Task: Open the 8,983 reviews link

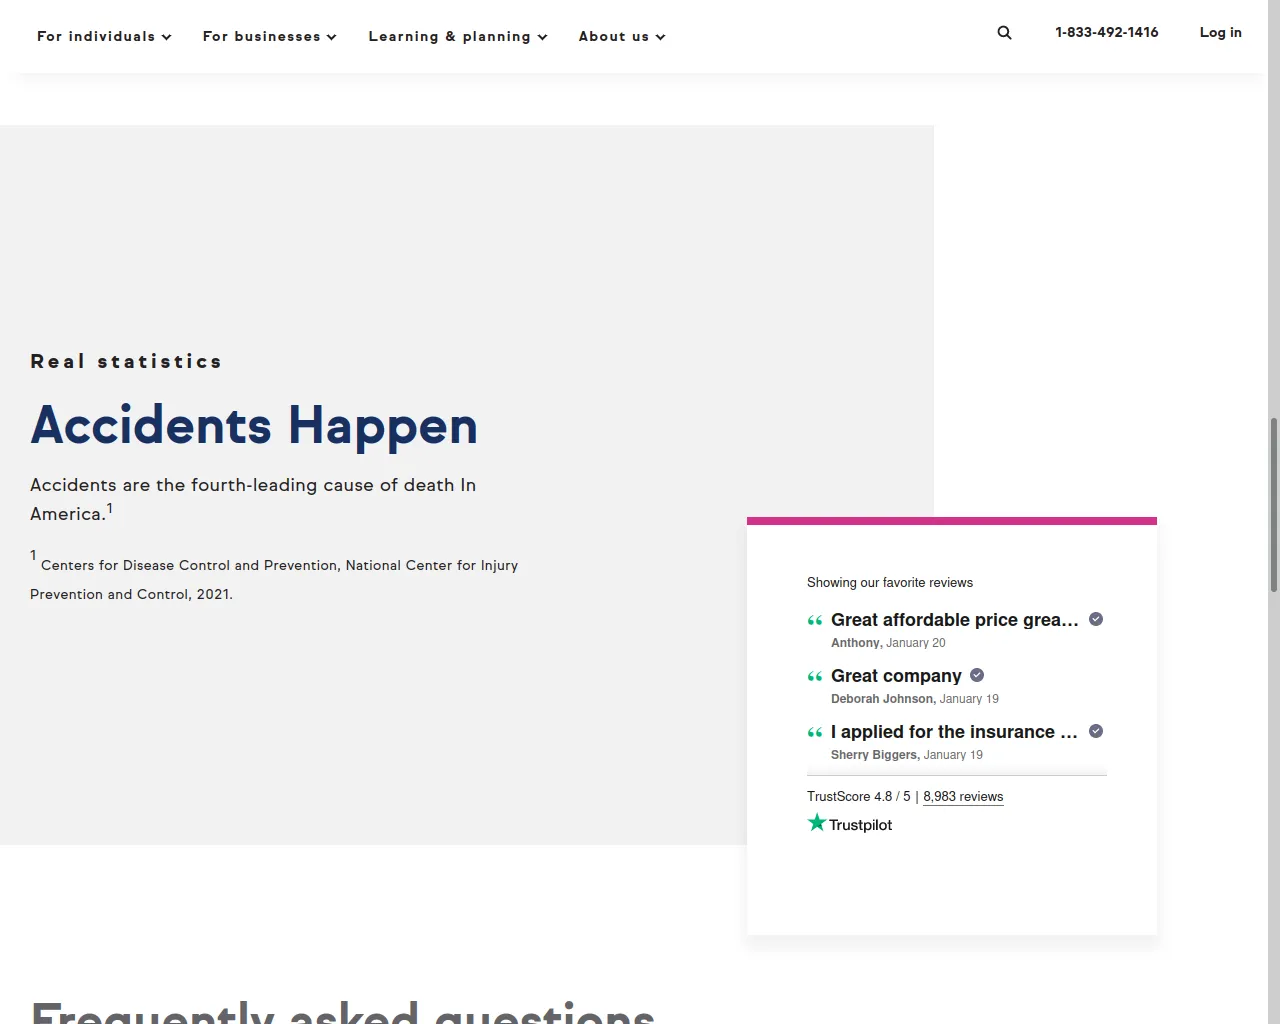Action: click(962, 797)
